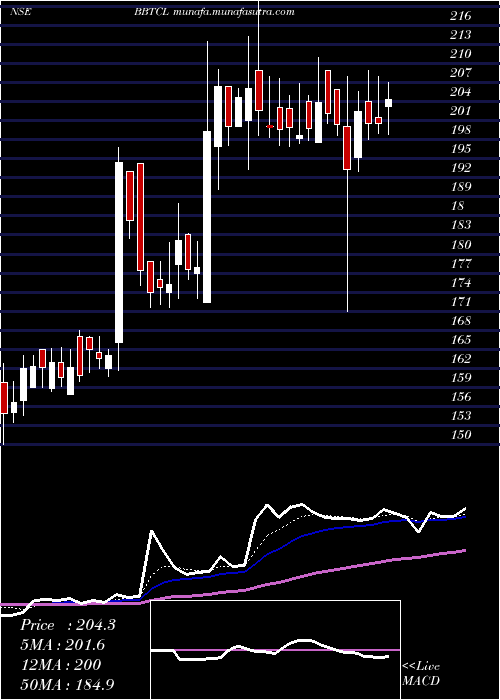
Task: Click the 168 price axis label
Action: (x=461, y=321)
